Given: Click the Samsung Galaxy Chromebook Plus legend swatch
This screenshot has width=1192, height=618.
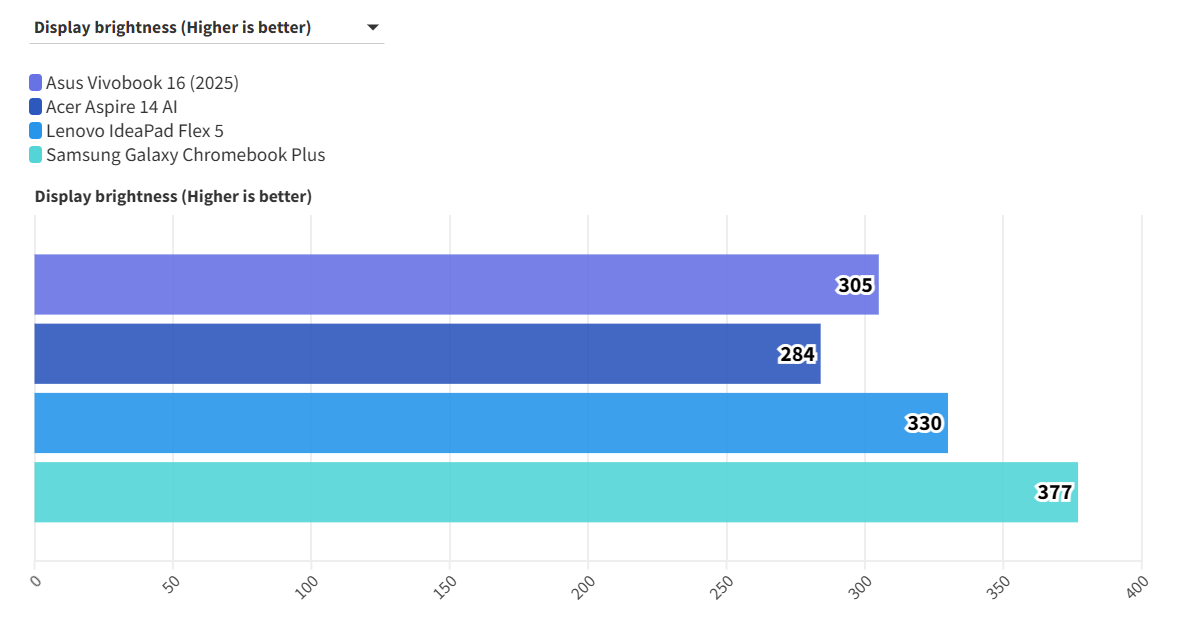Looking at the screenshot, I should point(36,155).
